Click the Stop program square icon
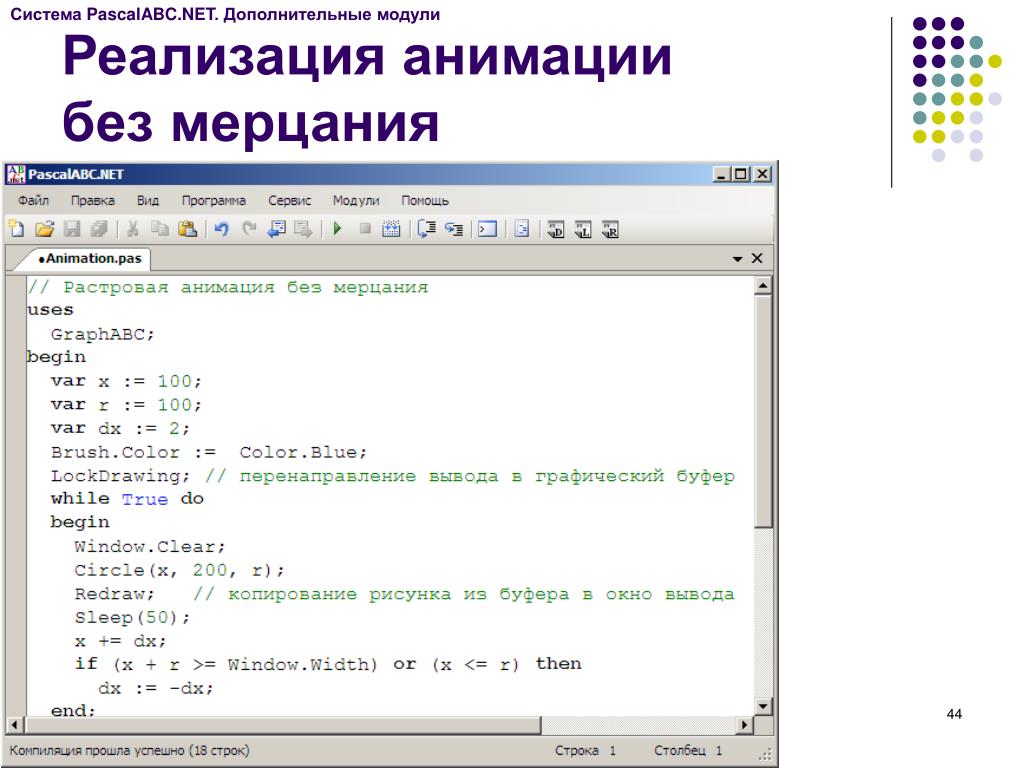This screenshot has height=768, width=1024. (365, 229)
